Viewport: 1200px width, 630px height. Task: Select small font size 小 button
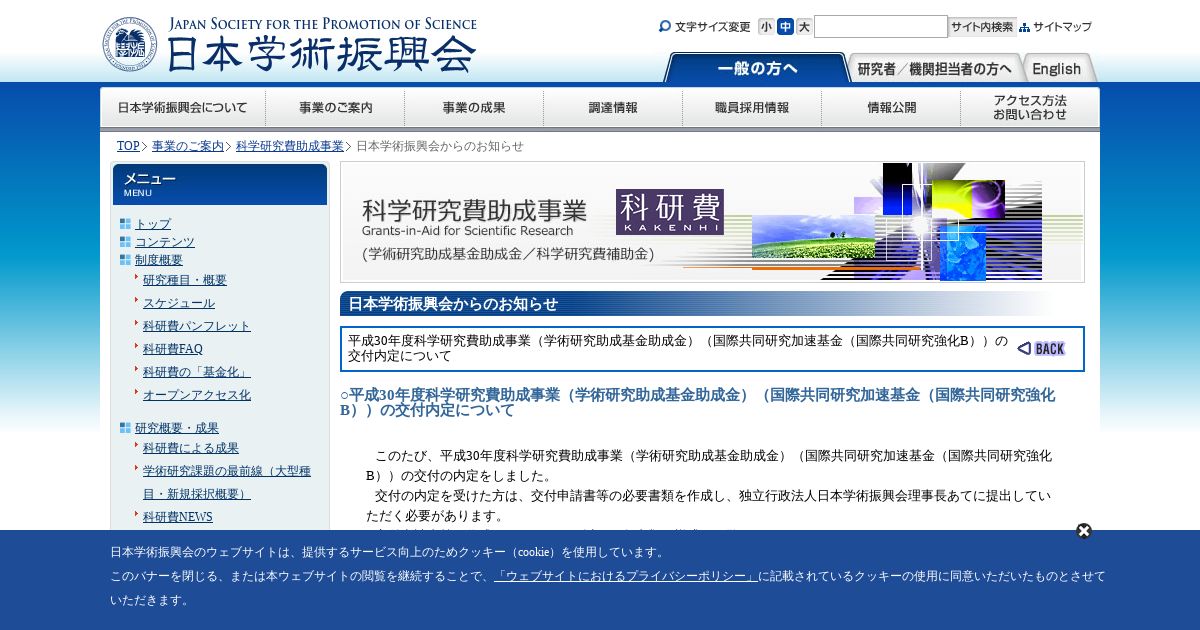(x=766, y=27)
